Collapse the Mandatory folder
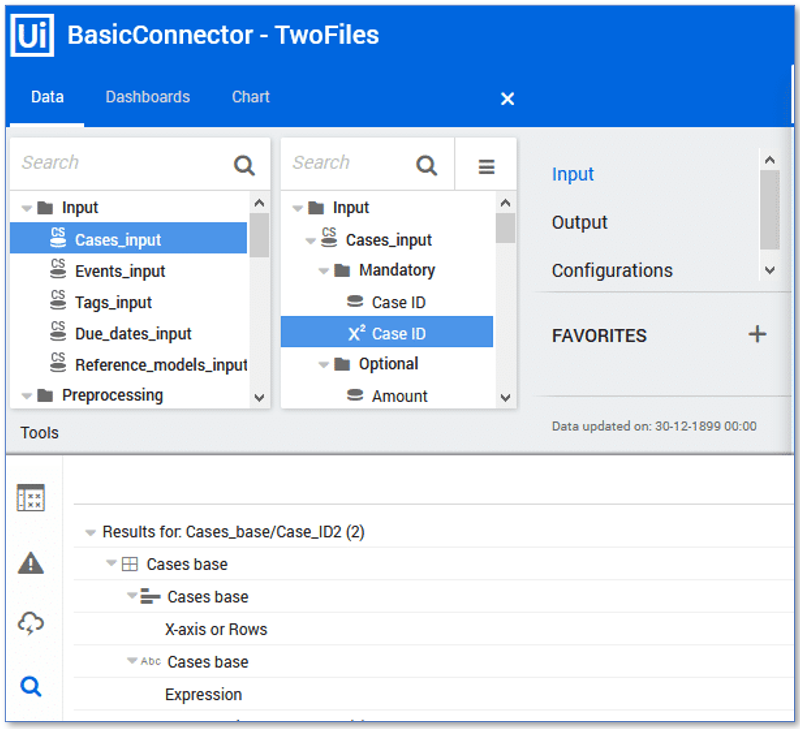 coord(324,271)
